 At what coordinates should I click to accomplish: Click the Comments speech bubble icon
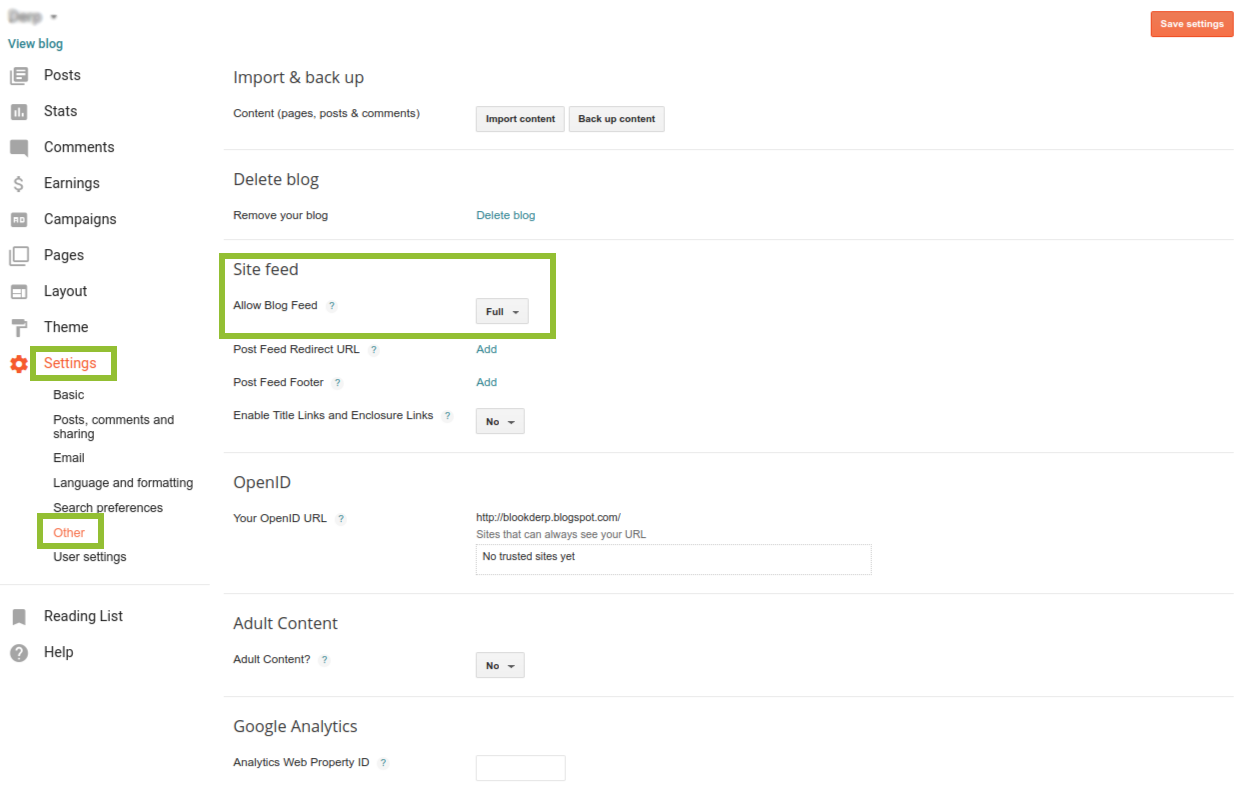tap(19, 148)
